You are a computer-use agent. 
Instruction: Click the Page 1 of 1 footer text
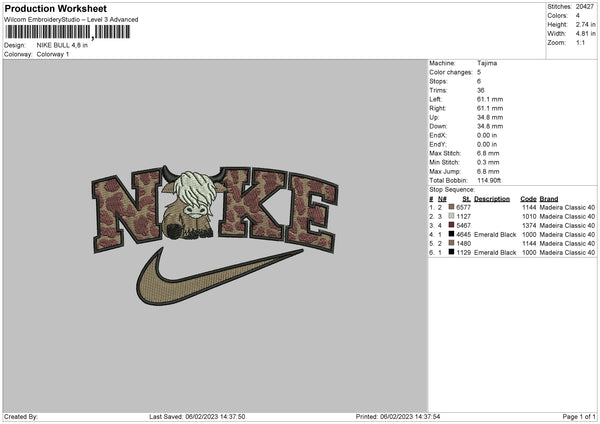point(579,417)
